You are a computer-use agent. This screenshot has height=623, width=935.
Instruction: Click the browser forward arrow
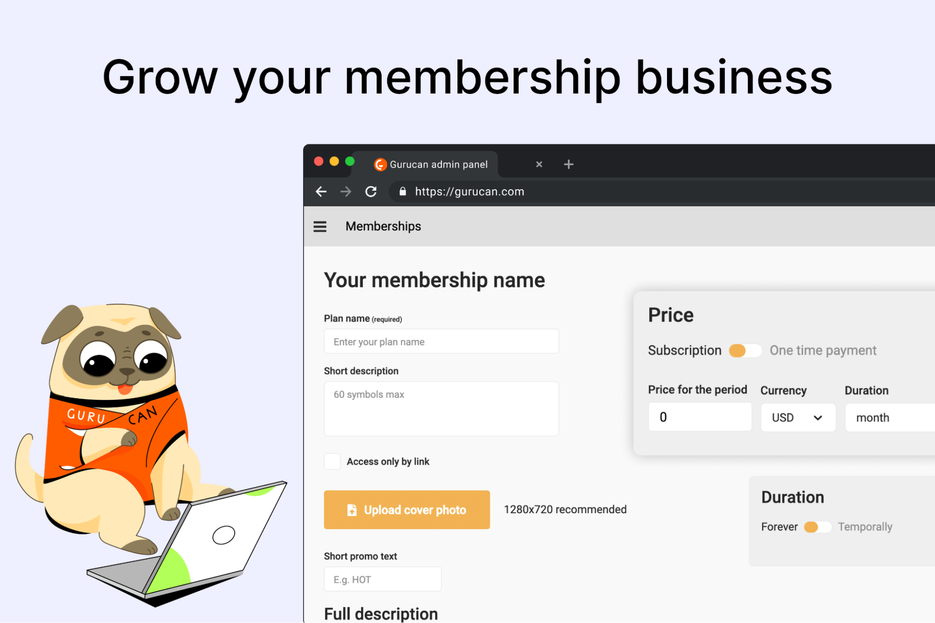(345, 191)
